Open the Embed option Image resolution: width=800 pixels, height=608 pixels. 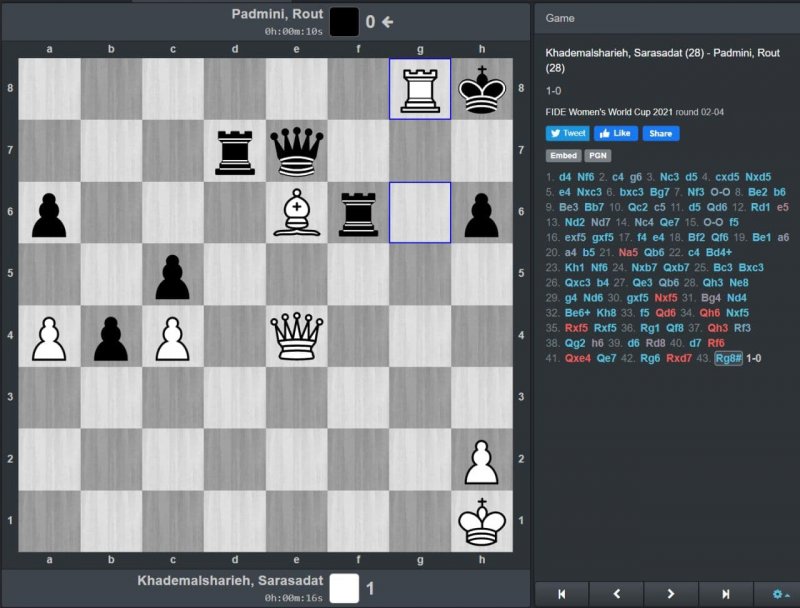(x=564, y=156)
